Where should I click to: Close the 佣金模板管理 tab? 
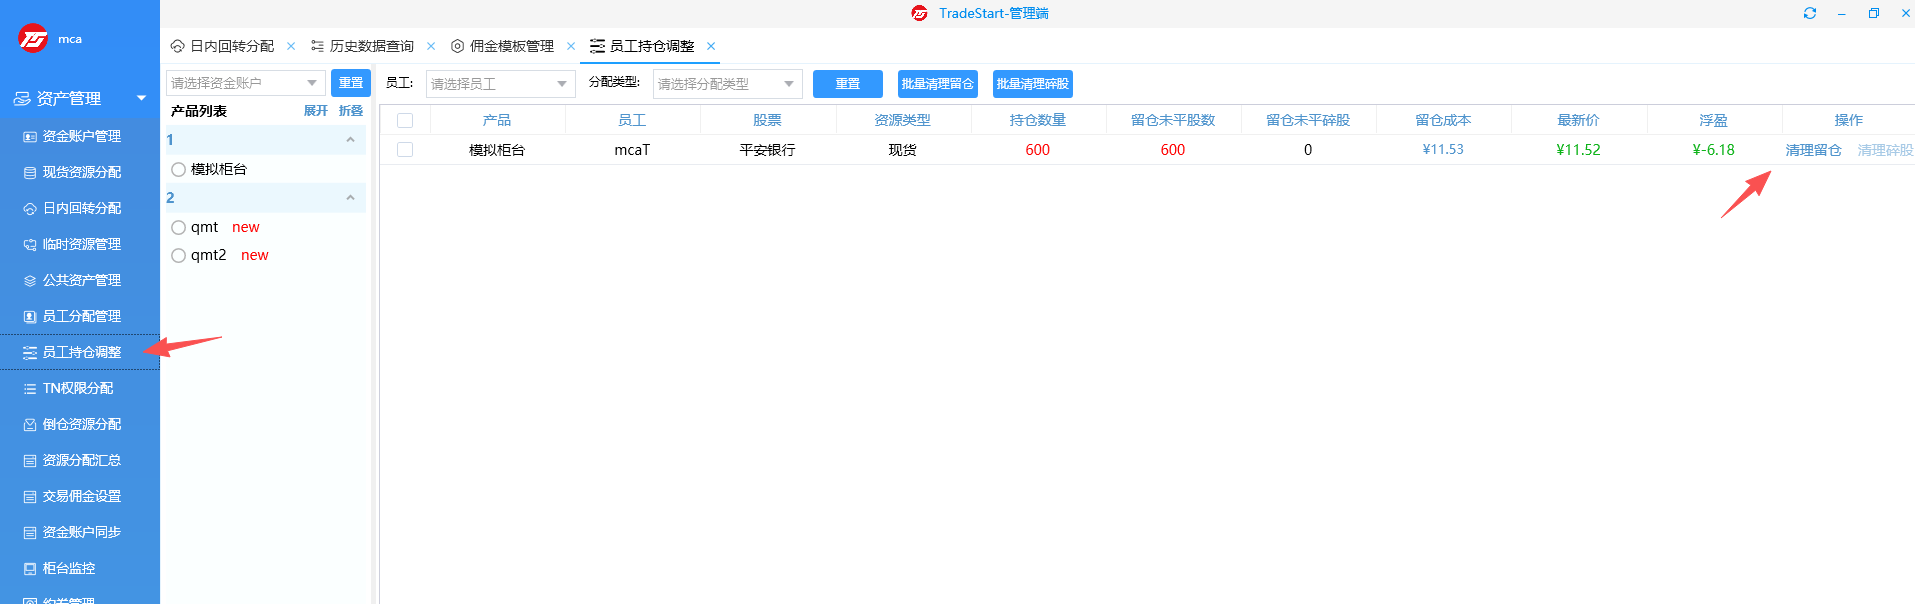coord(571,46)
